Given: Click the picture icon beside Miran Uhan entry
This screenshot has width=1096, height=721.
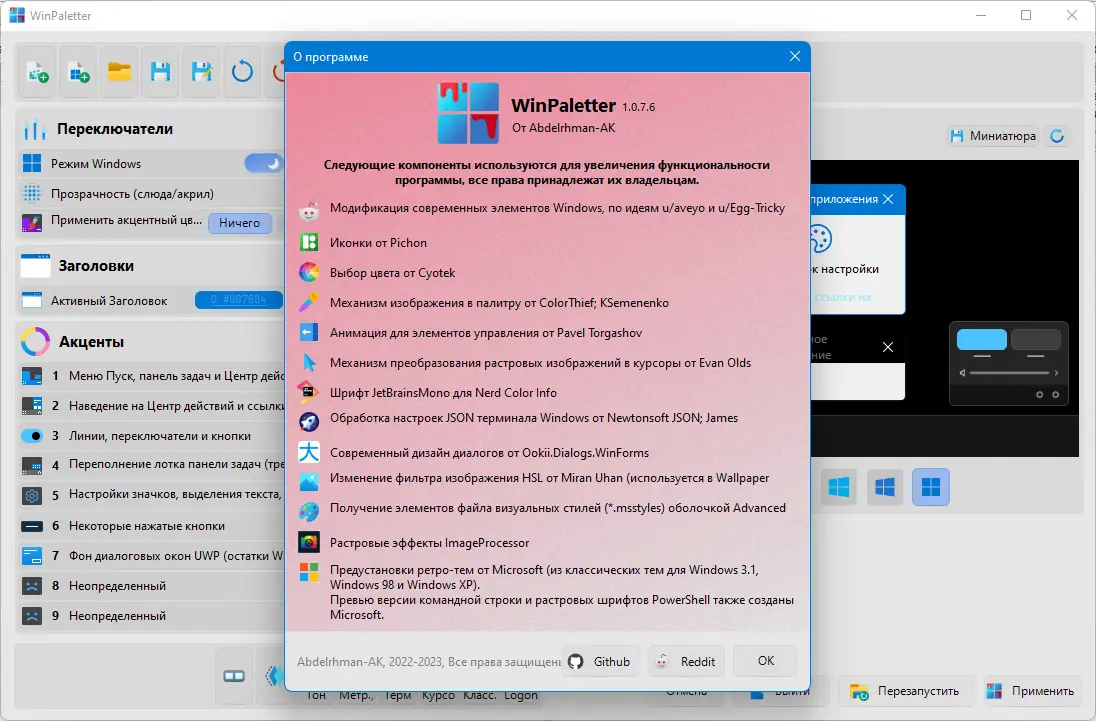Looking at the screenshot, I should [309, 481].
